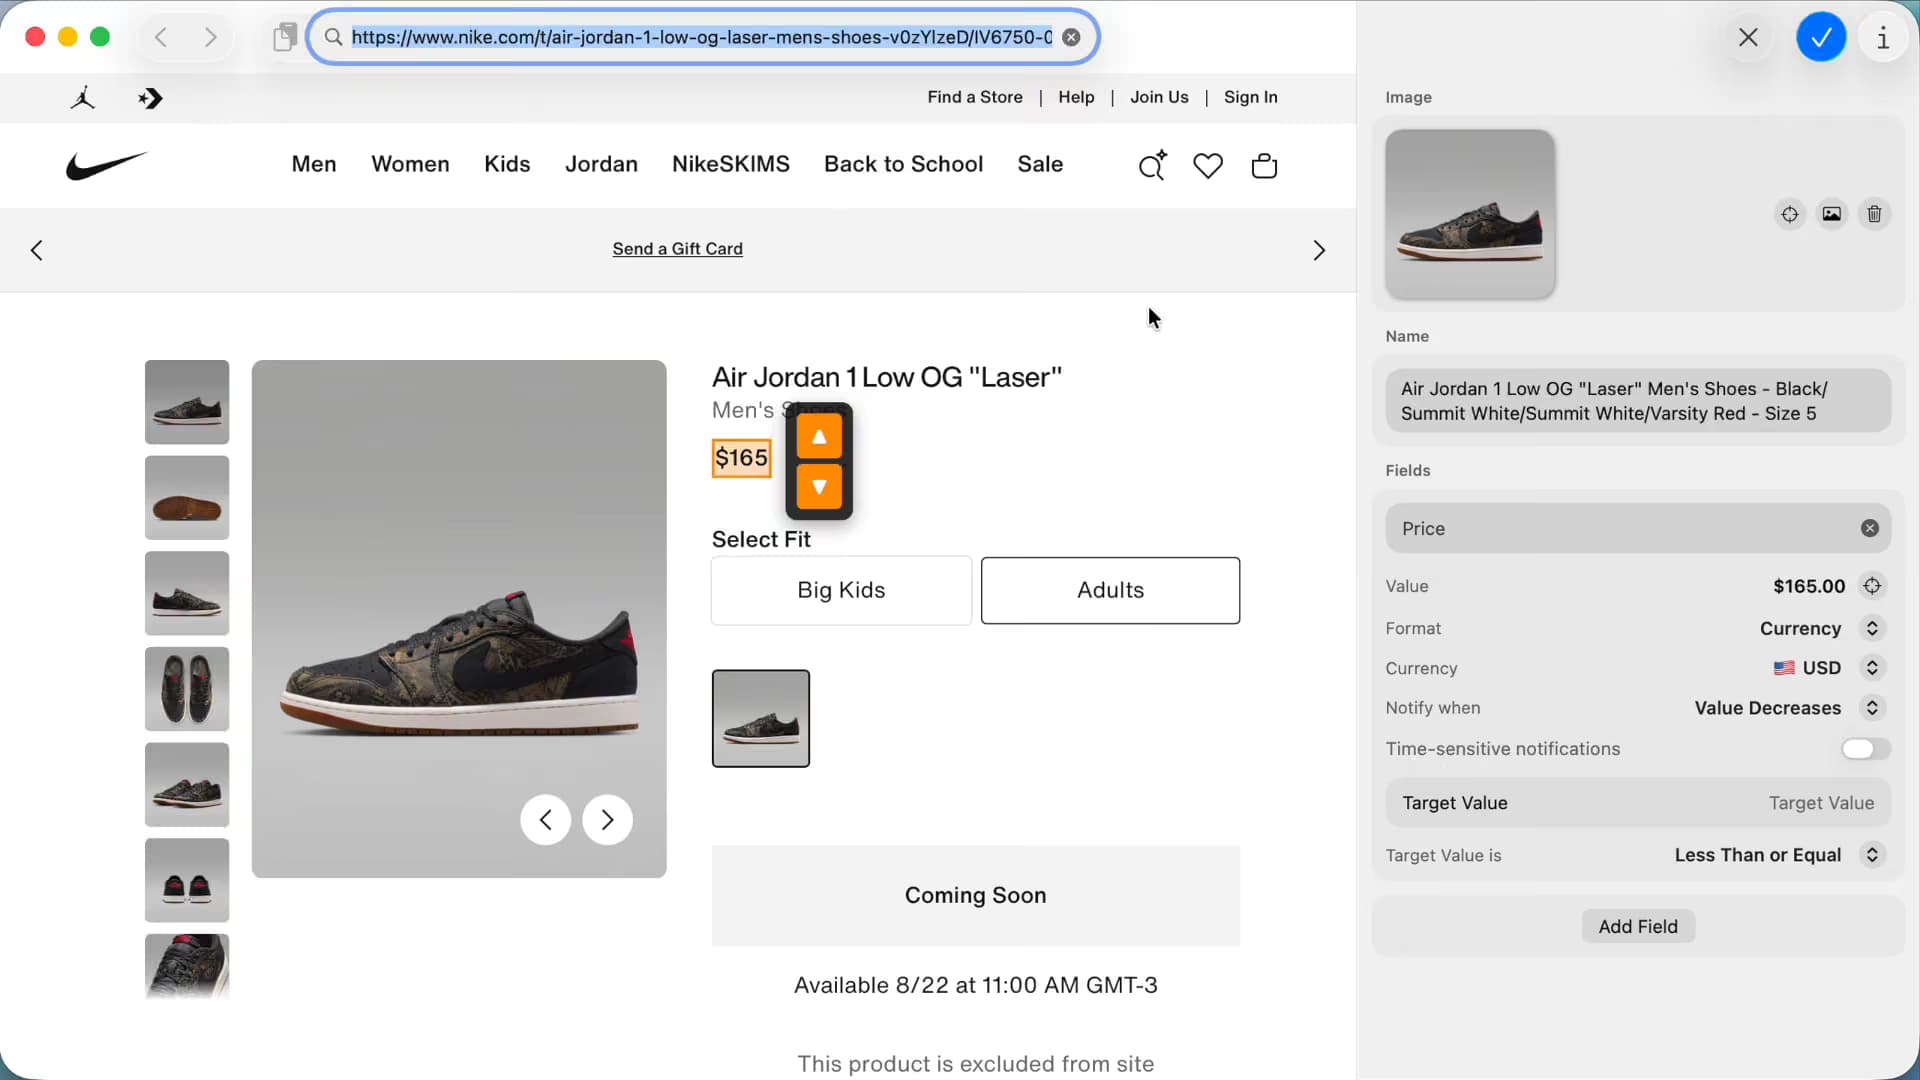The width and height of the screenshot is (1920, 1080).
Task: Open the Nike search icon
Action: 1152,165
